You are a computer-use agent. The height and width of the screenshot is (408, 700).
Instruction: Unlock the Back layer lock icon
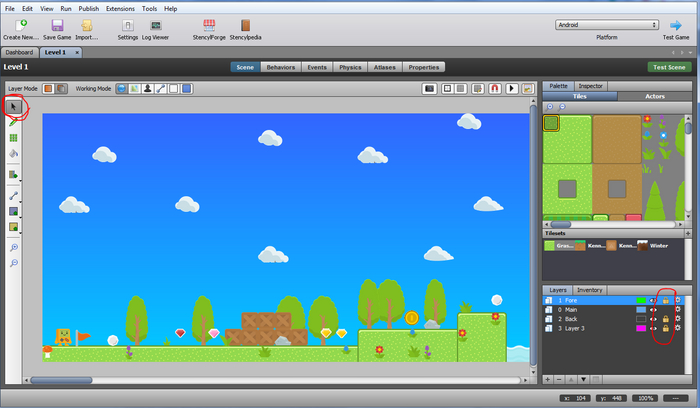point(665,319)
